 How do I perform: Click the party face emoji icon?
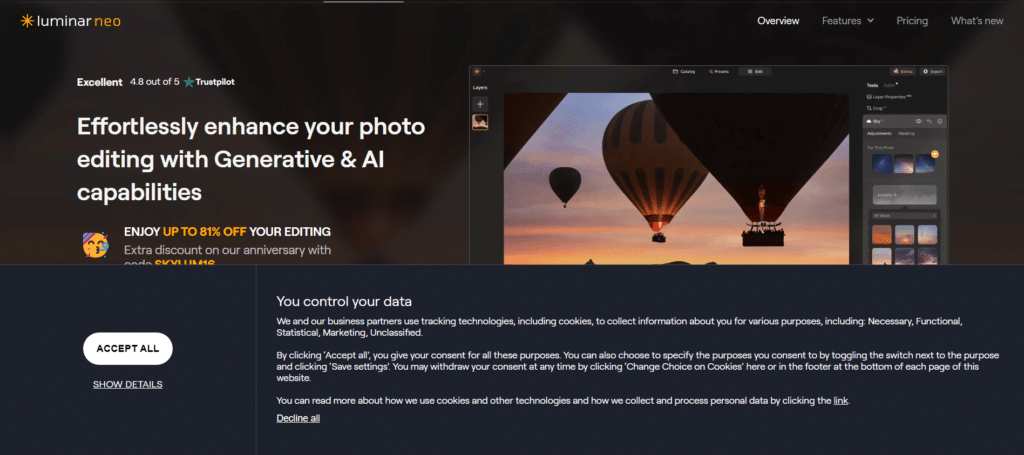click(x=95, y=245)
